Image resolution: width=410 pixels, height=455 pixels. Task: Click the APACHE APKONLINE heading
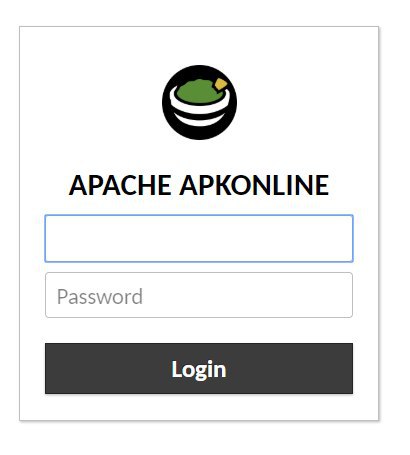point(199,185)
